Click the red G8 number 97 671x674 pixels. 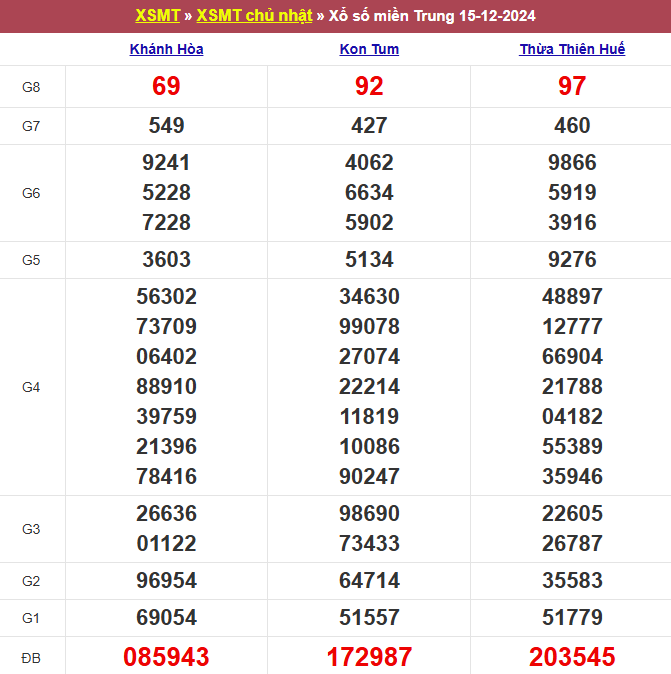572,87
